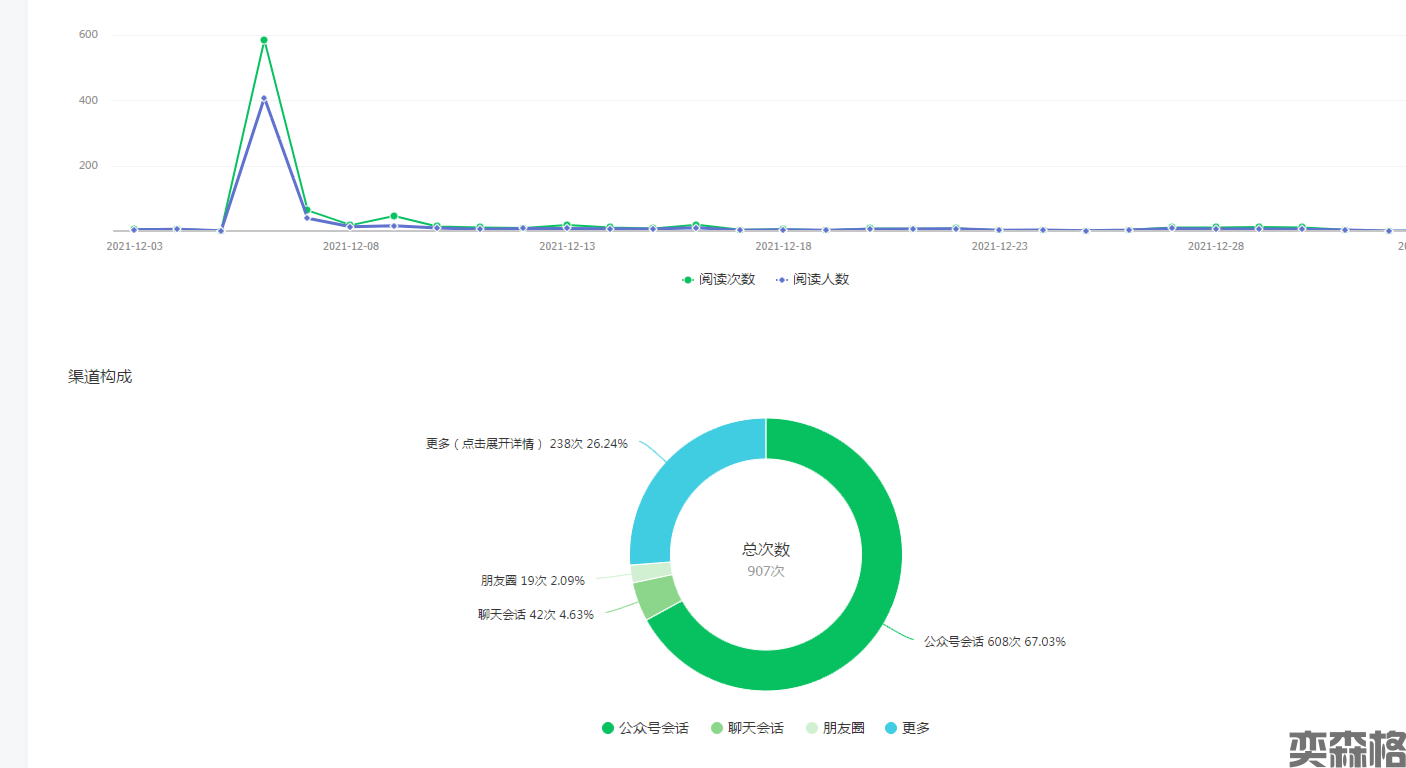Toggle 阅读次数 series in line chart legend
Screen dimensions: 1406x768
[718, 280]
